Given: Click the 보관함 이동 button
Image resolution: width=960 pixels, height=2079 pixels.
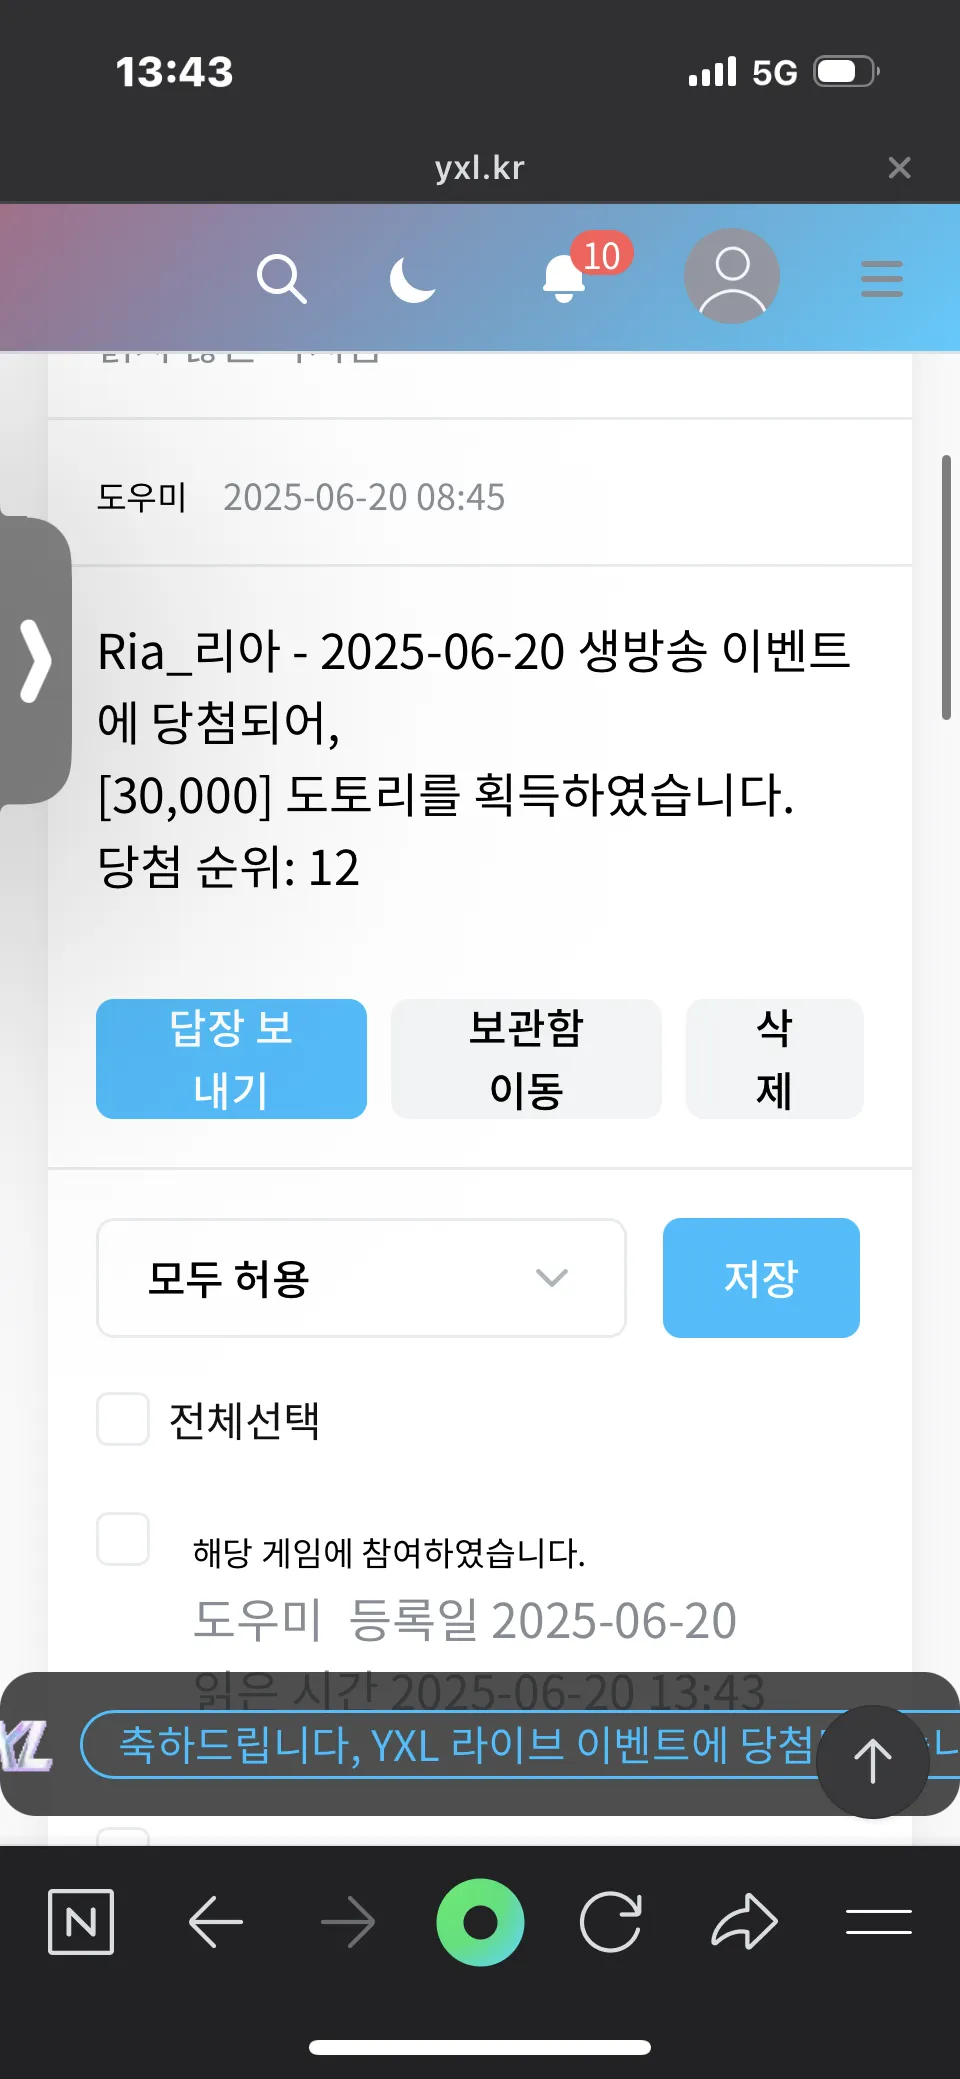Looking at the screenshot, I should click(526, 1059).
